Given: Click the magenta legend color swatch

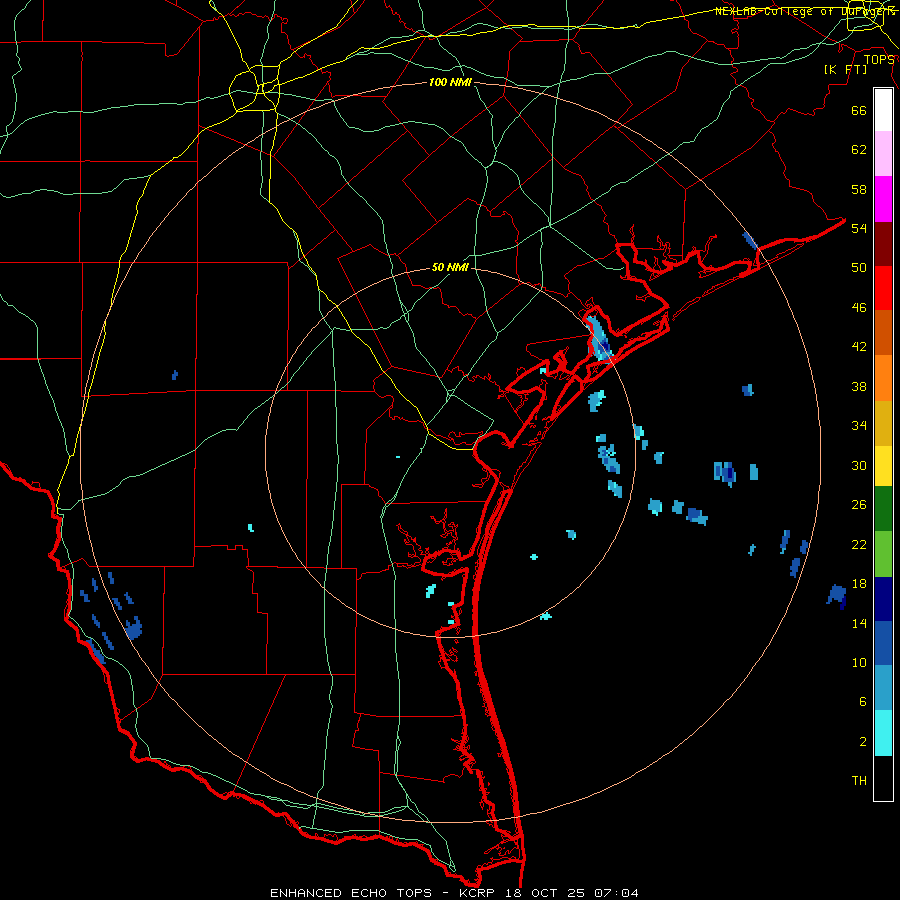Looking at the screenshot, I should pos(883,199).
